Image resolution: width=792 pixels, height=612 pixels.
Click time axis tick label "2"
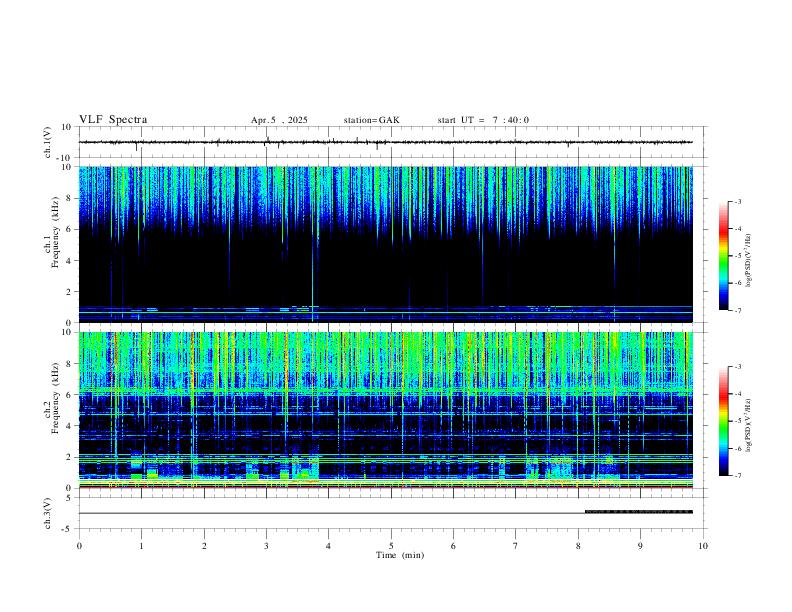point(204,546)
